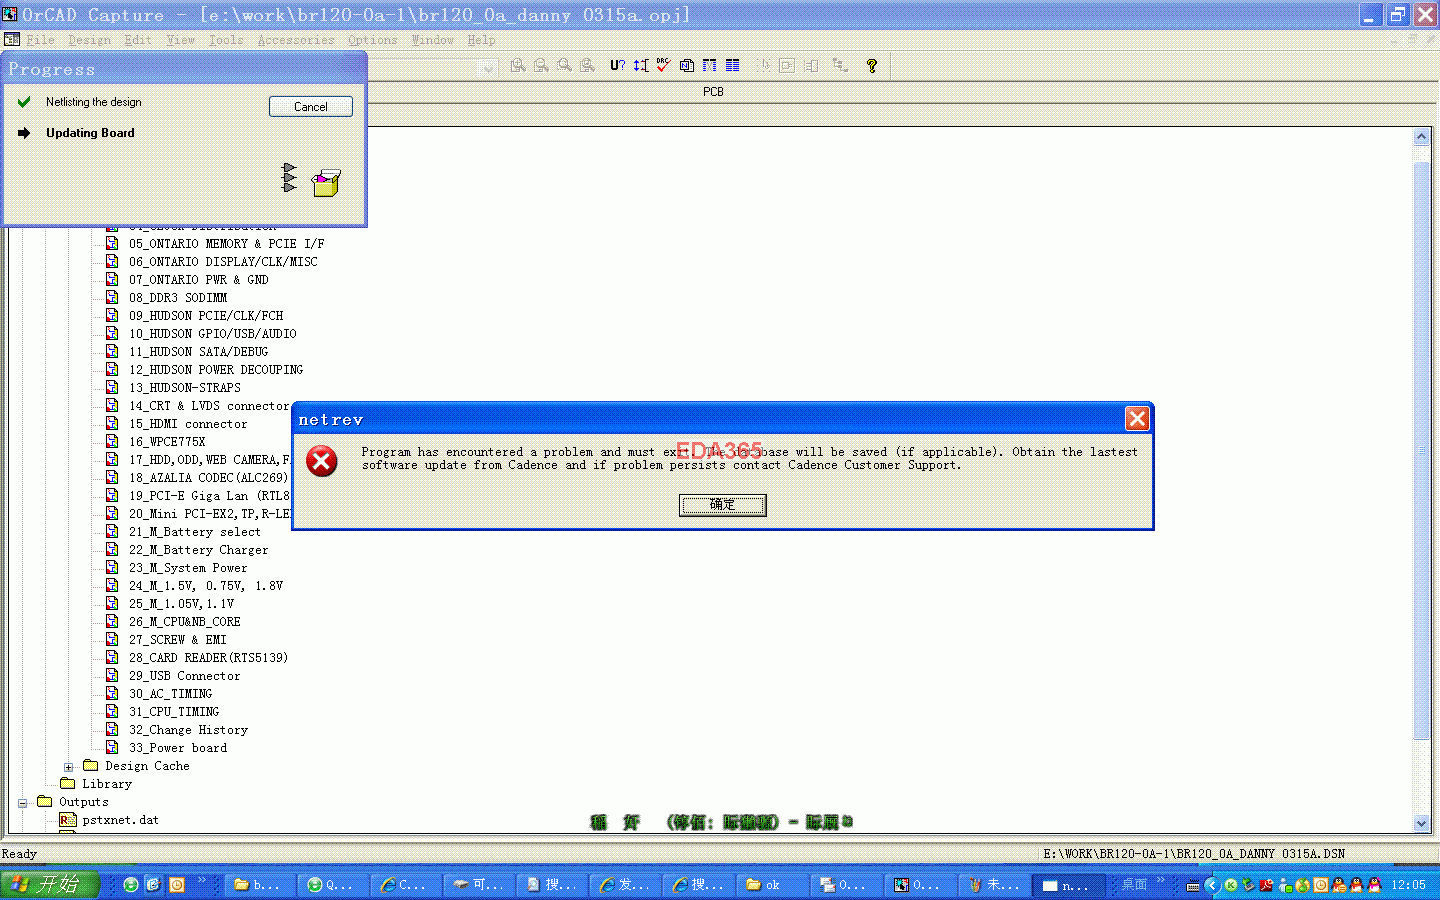Click the bill of materials toolbar icon
This screenshot has width=1440, height=900.
(732, 65)
